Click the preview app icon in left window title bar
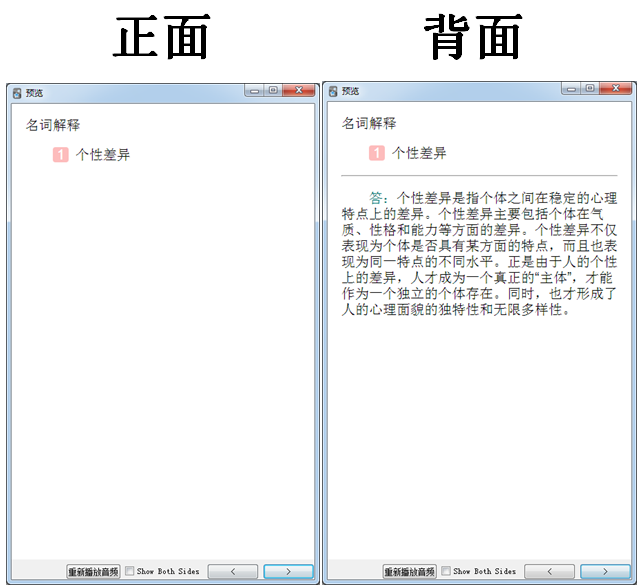The height and width of the screenshot is (586, 643). 17,93
